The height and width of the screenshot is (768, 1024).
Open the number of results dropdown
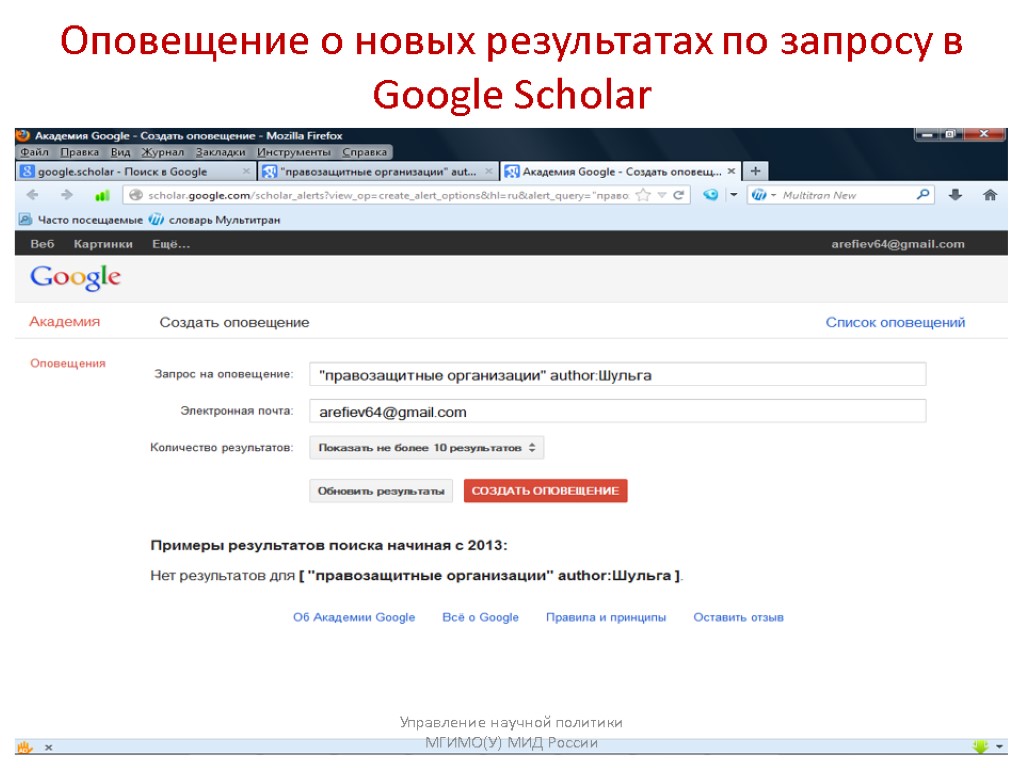426,448
